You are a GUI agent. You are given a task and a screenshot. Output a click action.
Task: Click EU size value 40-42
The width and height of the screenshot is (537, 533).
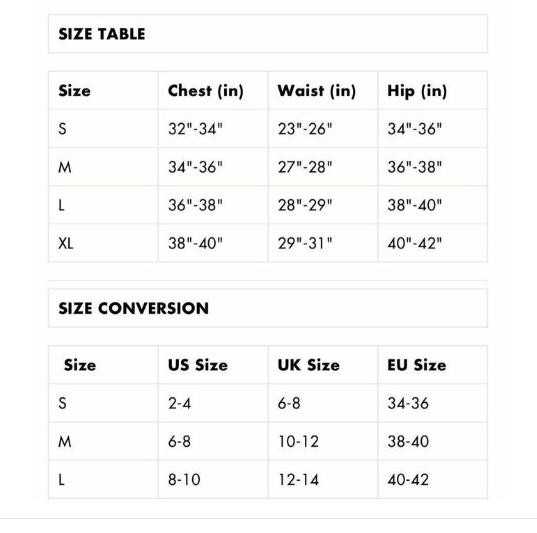pyautogui.click(x=408, y=480)
